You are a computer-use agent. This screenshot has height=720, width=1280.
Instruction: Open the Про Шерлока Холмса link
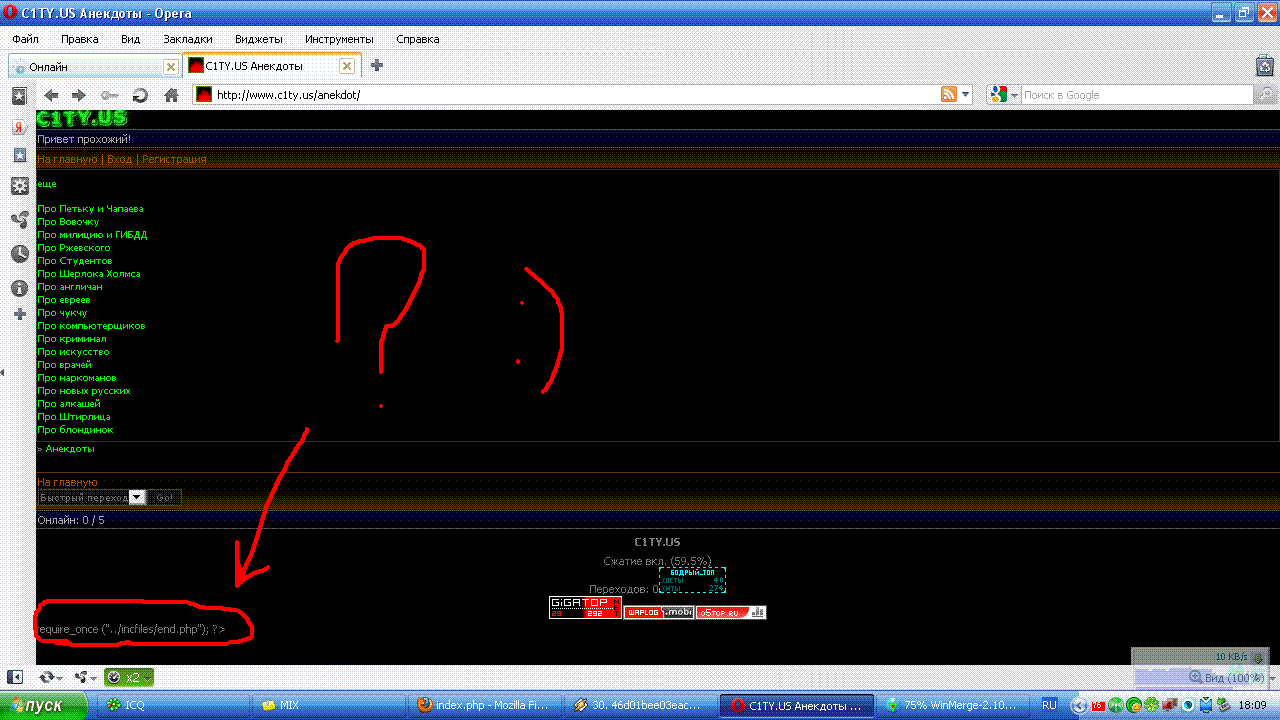89,274
